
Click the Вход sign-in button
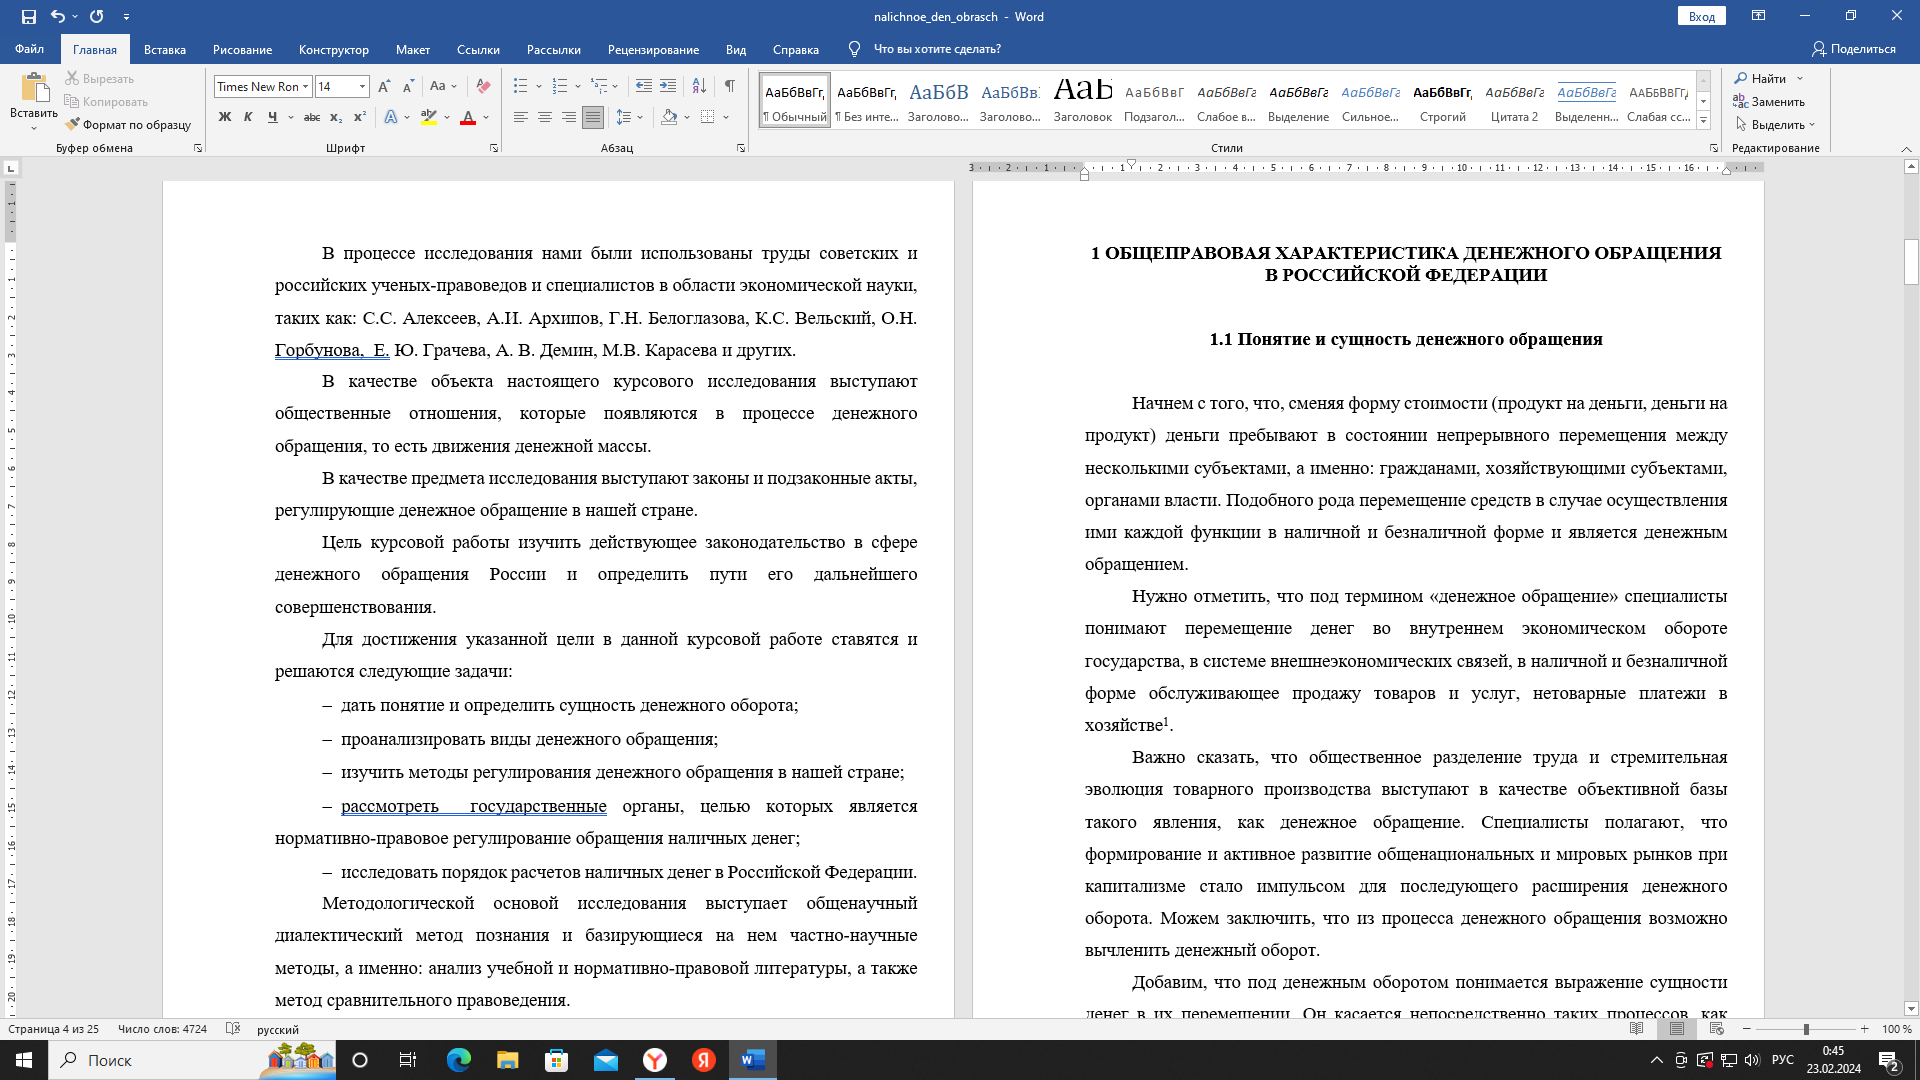point(1702,16)
